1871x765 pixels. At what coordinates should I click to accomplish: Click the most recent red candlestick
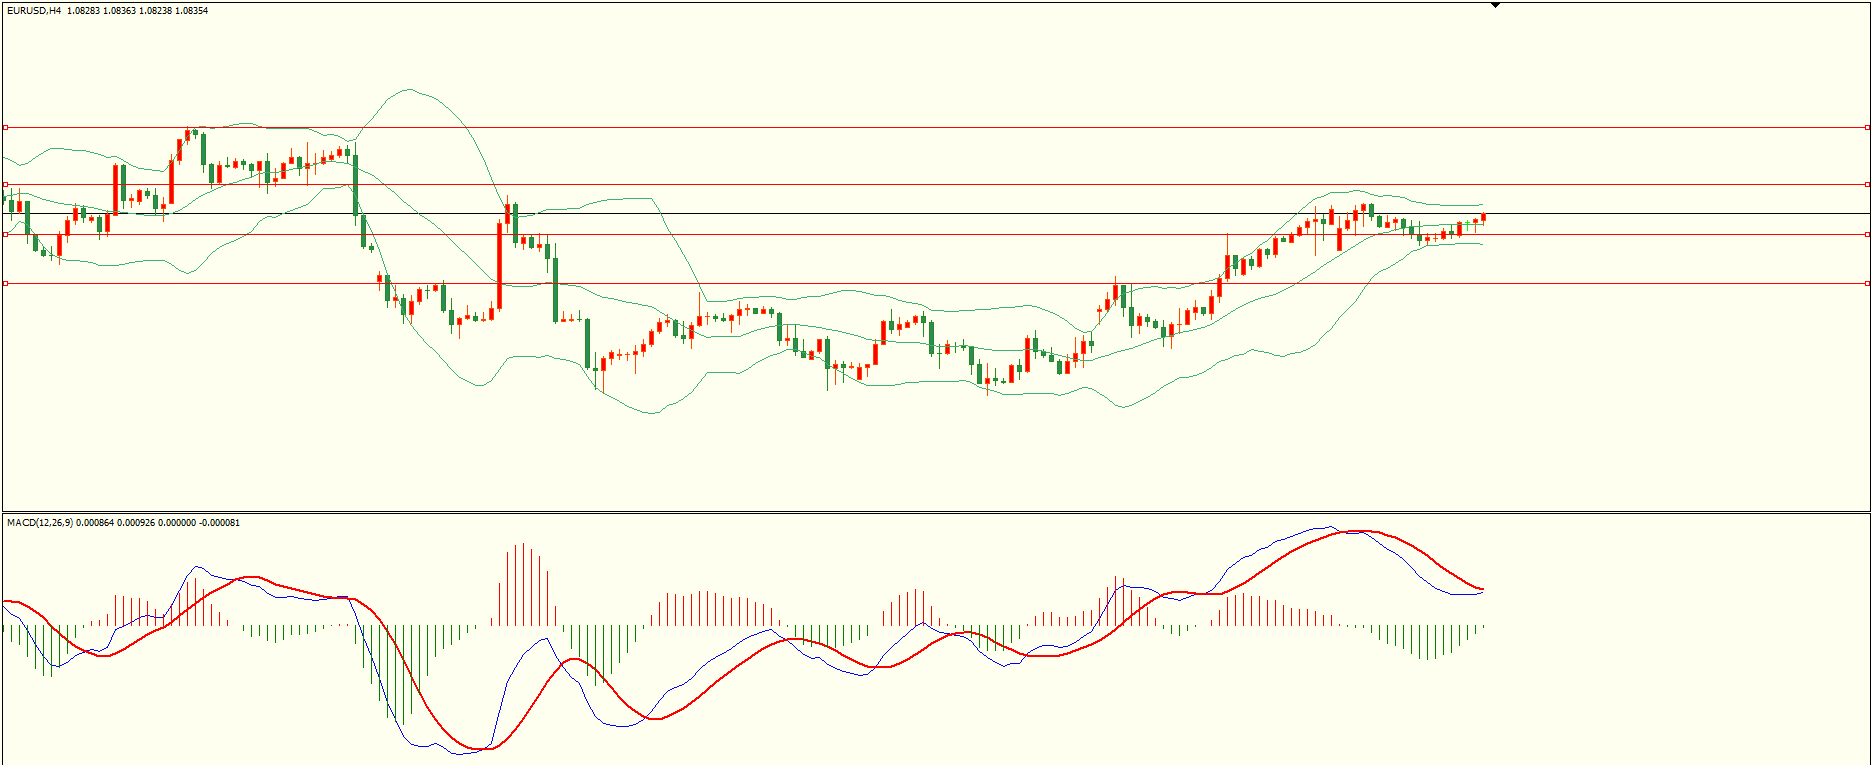pyautogui.click(x=1483, y=217)
